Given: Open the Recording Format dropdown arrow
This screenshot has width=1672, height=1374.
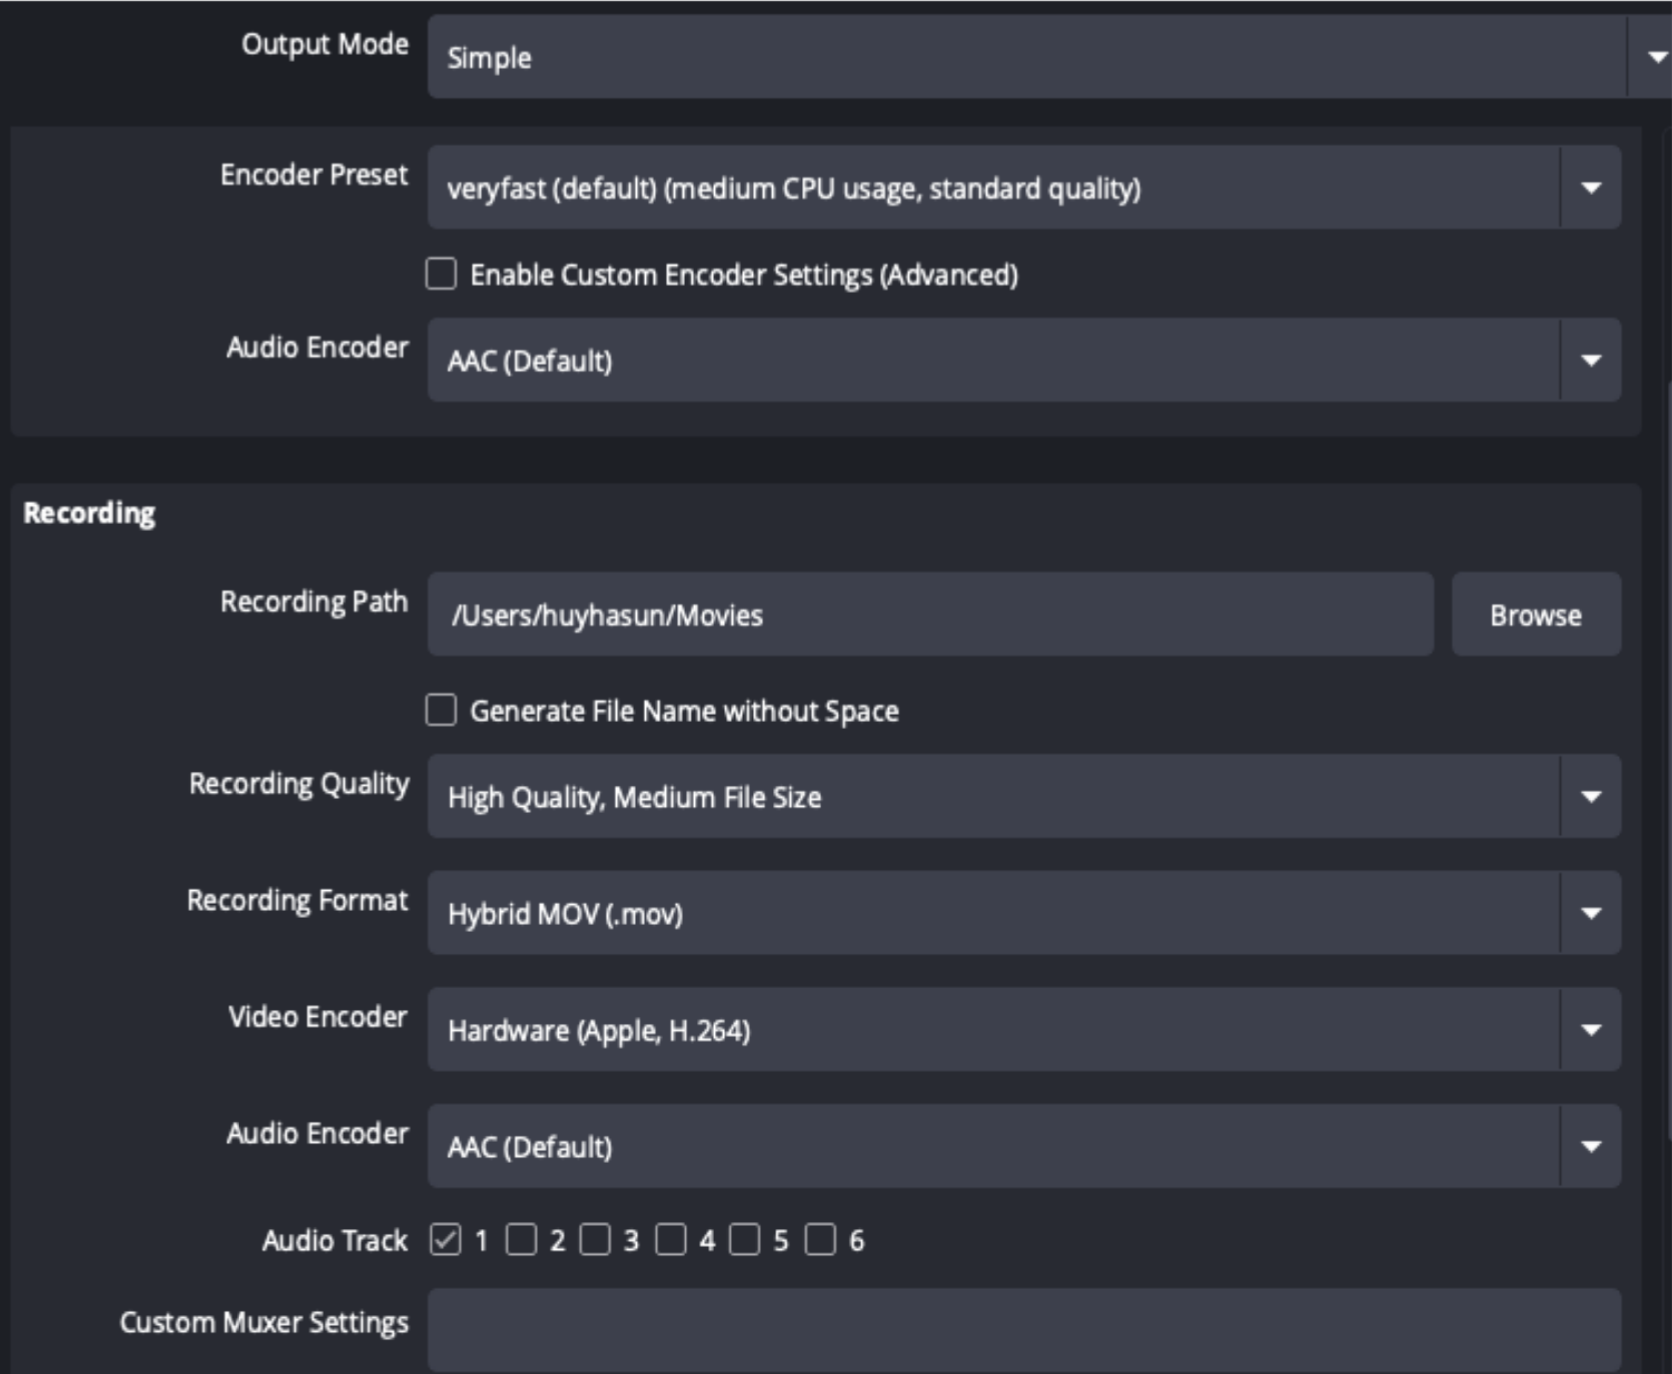Looking at the screenshot, I should point(1590,913).
